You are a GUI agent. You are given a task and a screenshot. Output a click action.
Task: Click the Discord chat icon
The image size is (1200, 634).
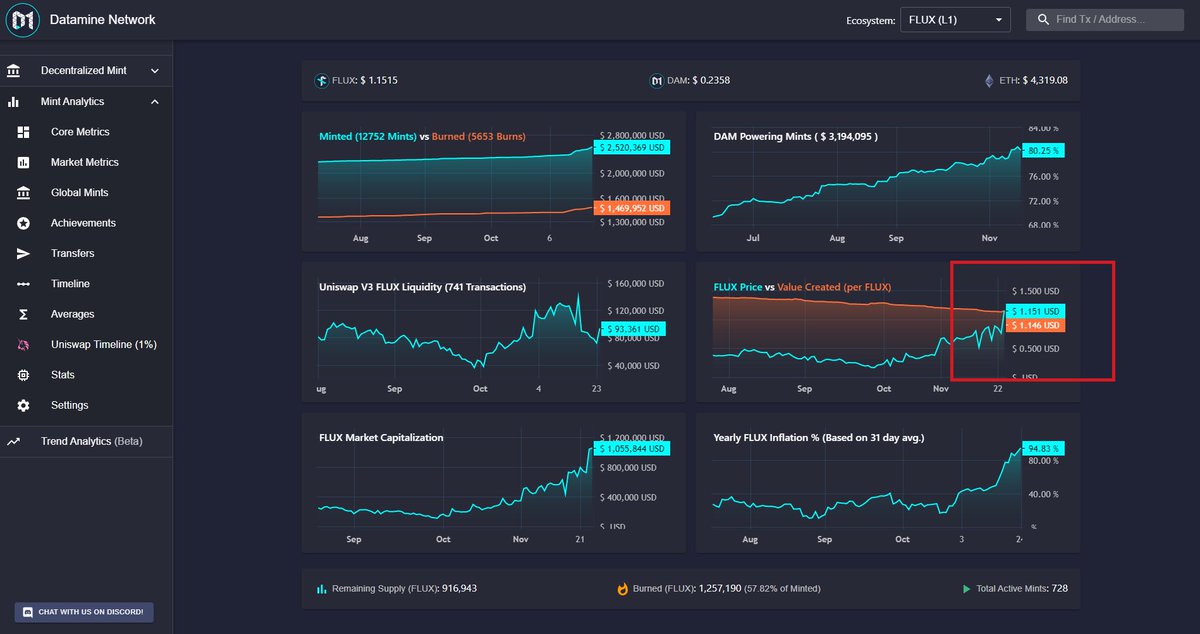tap(28, 611)
